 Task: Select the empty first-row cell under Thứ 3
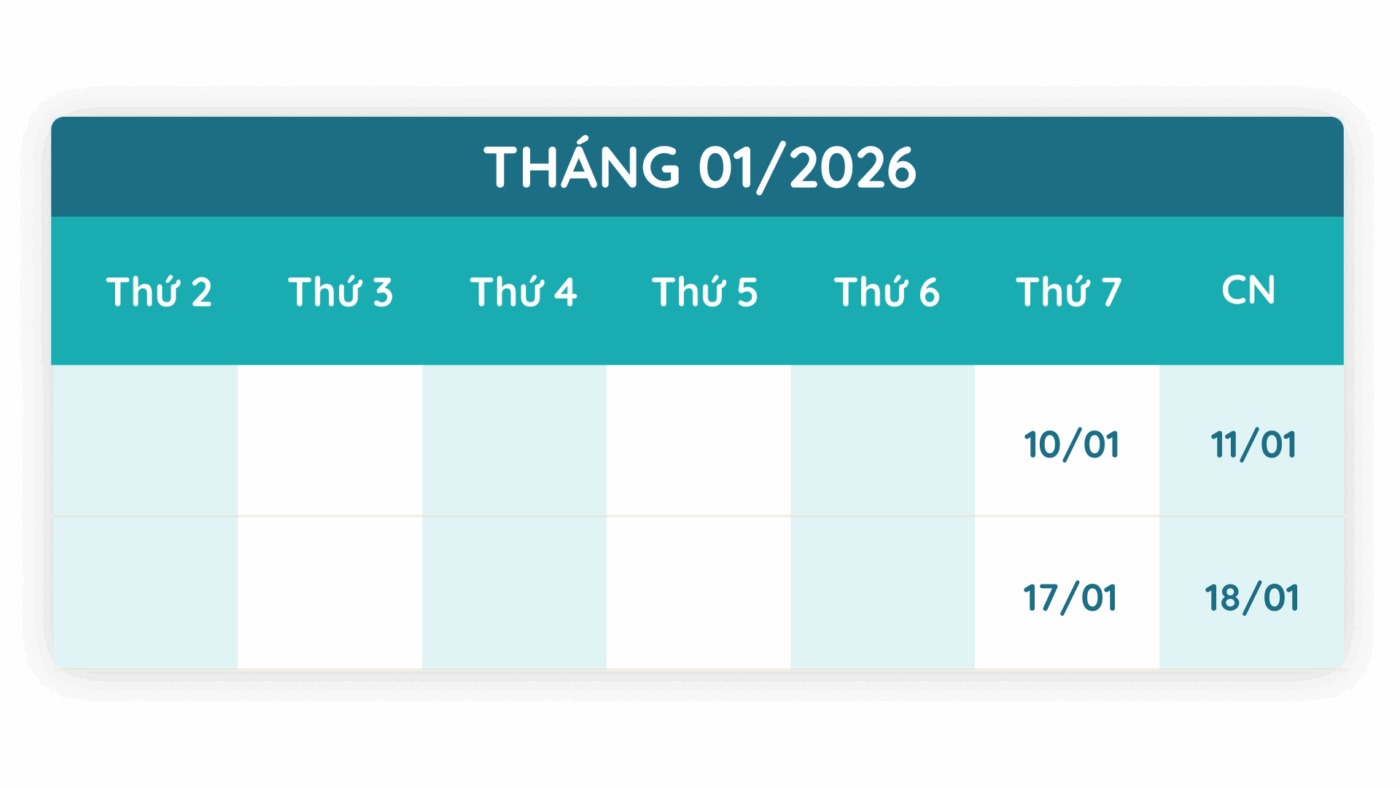(x=330, y=440)
